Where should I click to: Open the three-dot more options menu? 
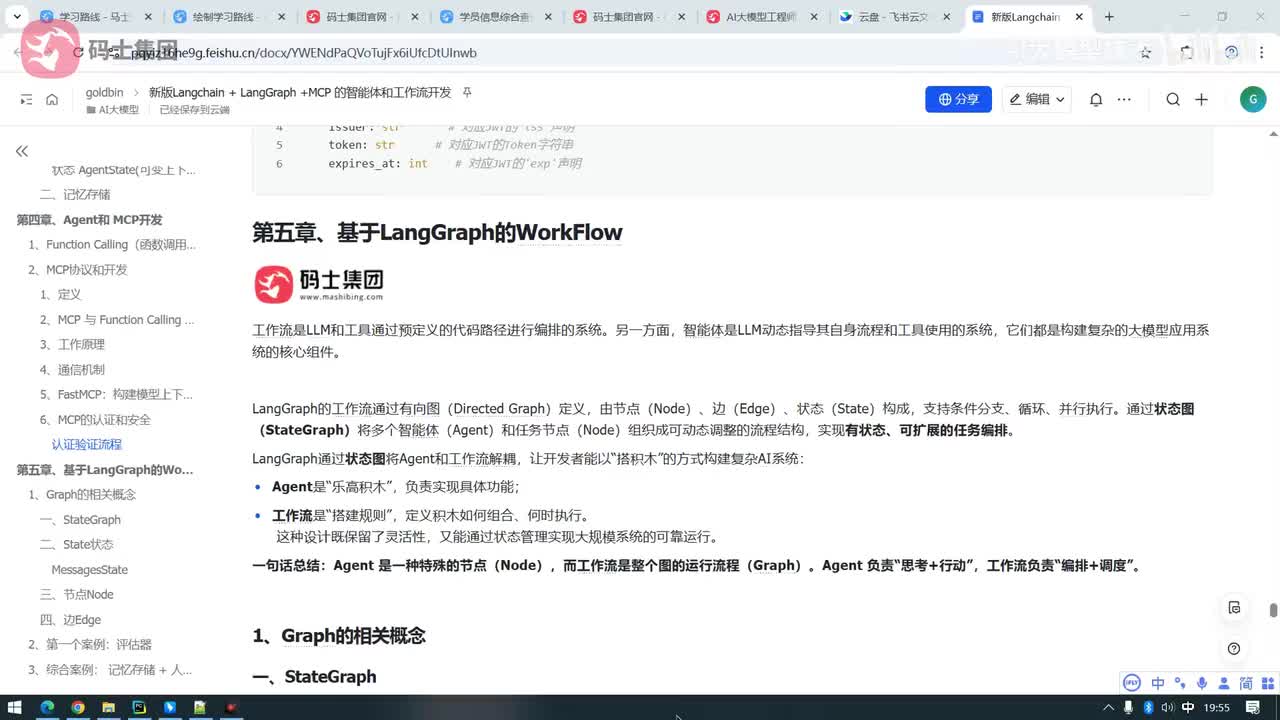coord(1124,99)
